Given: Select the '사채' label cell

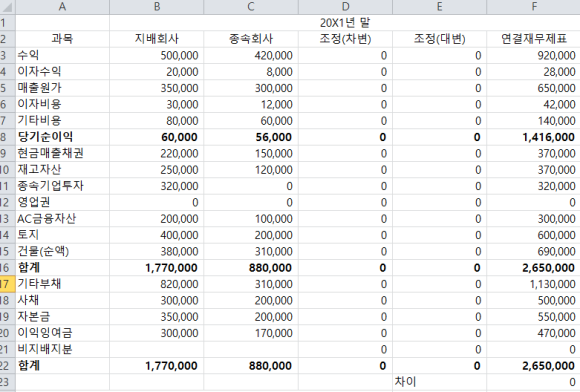Looking at the screenshot, I should (62, 300).
